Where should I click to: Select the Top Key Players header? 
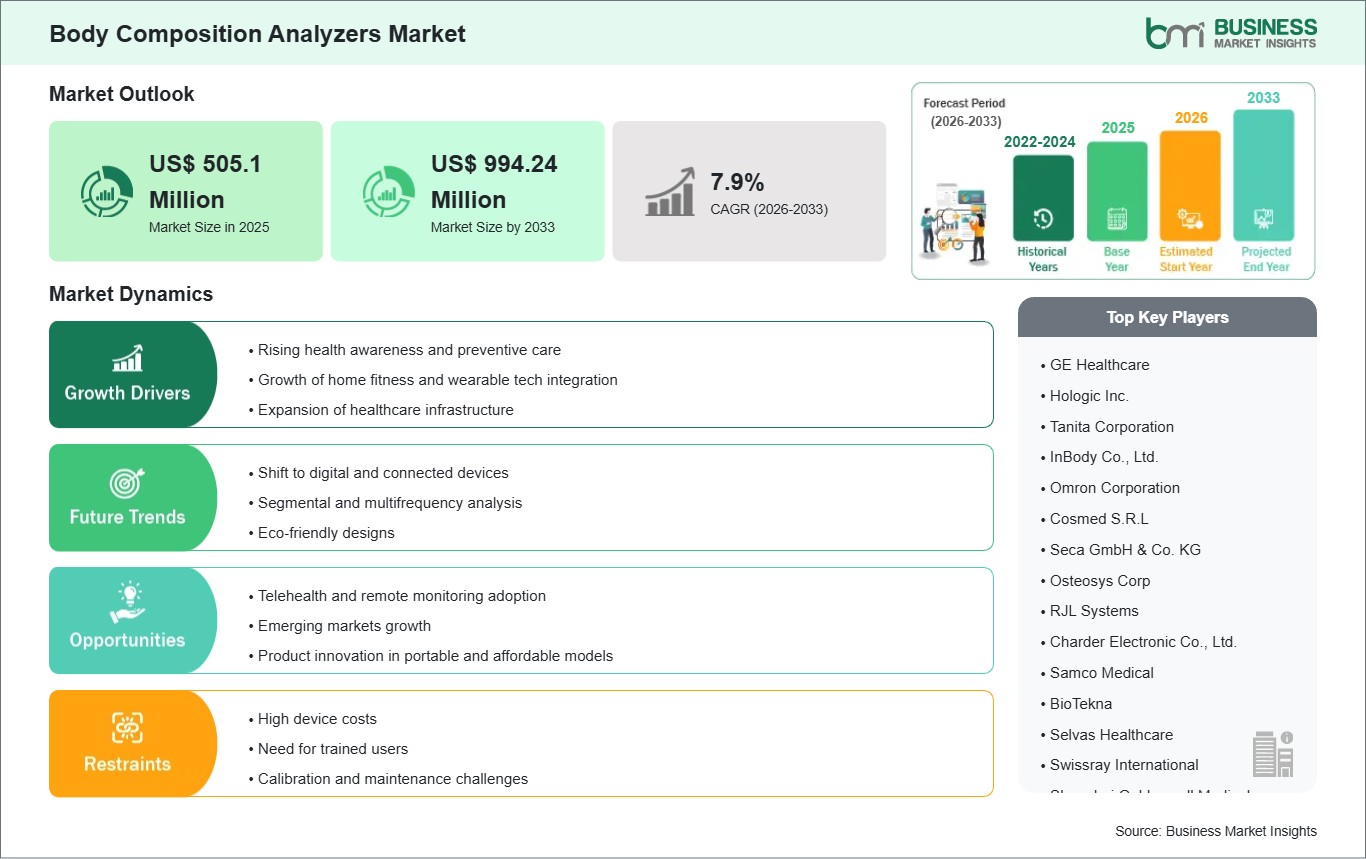1167,317
